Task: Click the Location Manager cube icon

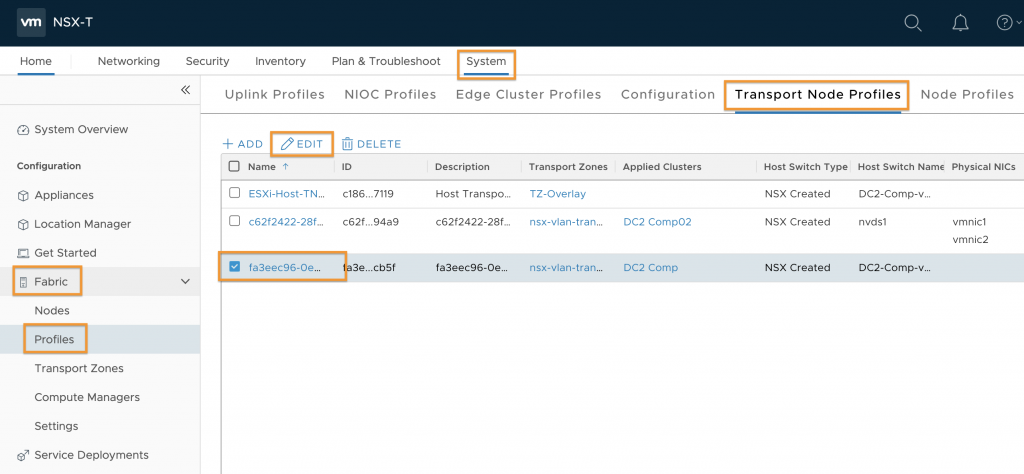Action: pyautogui.click(x=23, y=224)
